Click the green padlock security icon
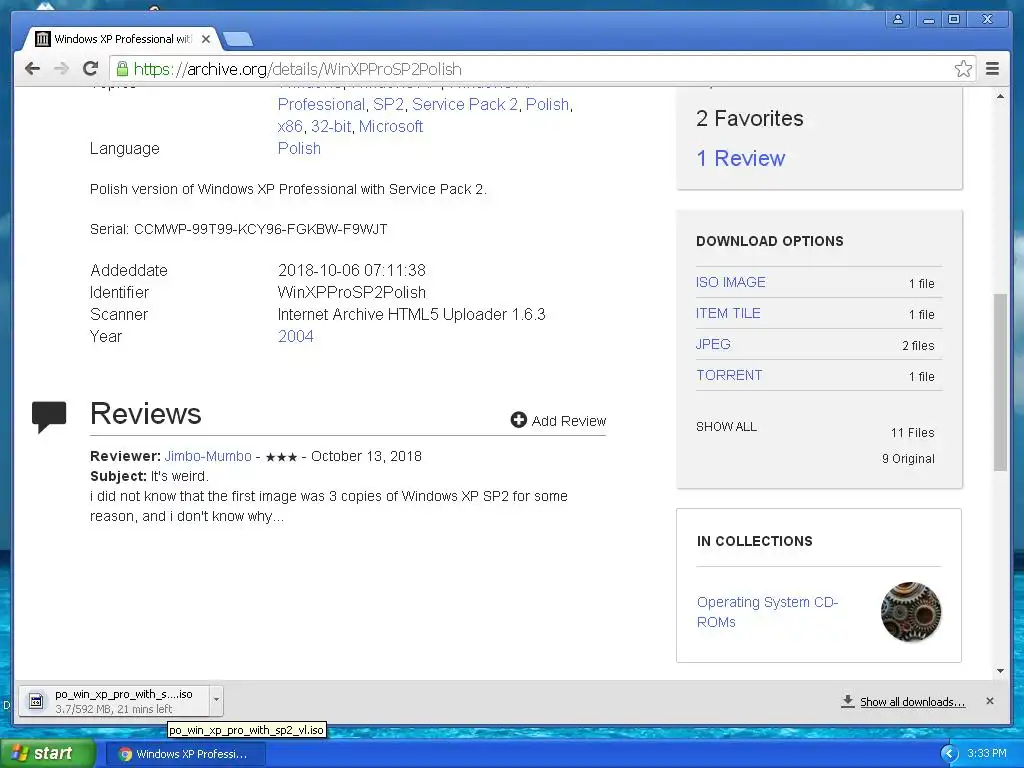This screenshot has width=1024, height=768. tap(122, 69)
